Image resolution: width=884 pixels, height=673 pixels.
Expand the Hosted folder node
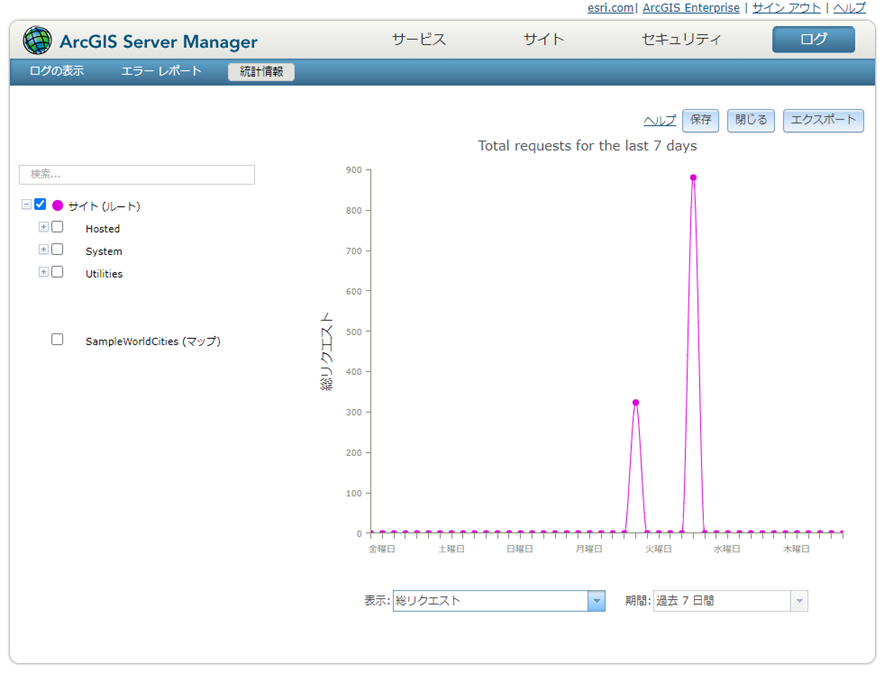pyautogui.click(x=43, y=227)
